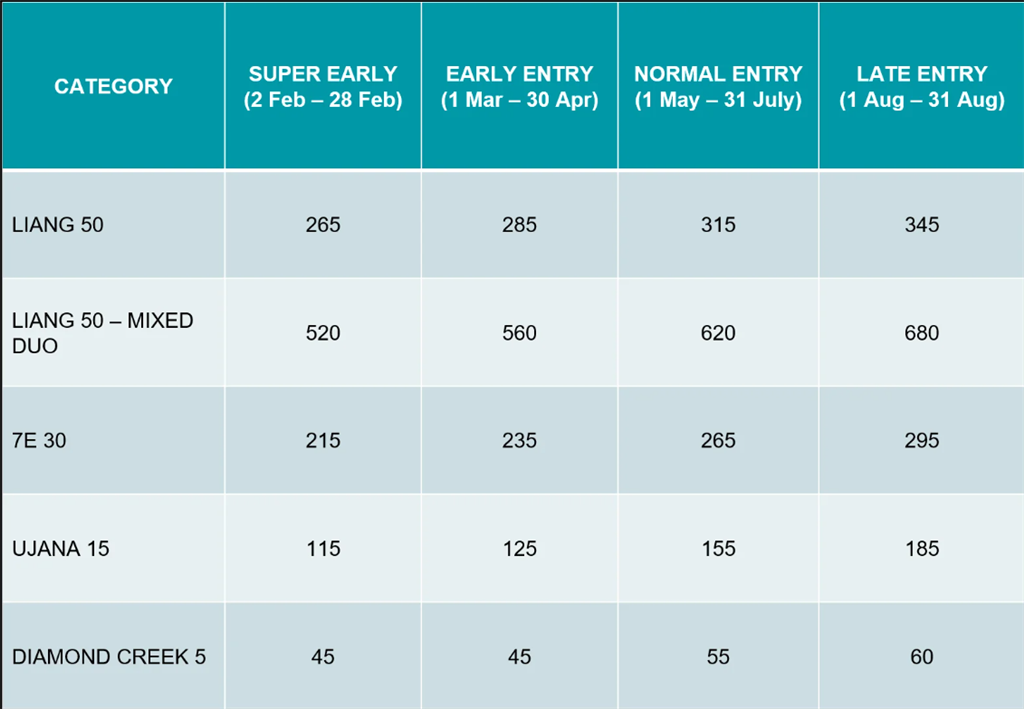
Task: Click the CATEGORY column header
Action: (113, 87)
